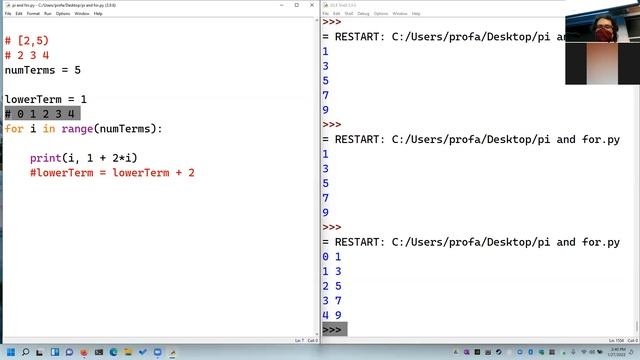
Task: Click the editor scrollbar down arrow
Action: tap(317, 334)
